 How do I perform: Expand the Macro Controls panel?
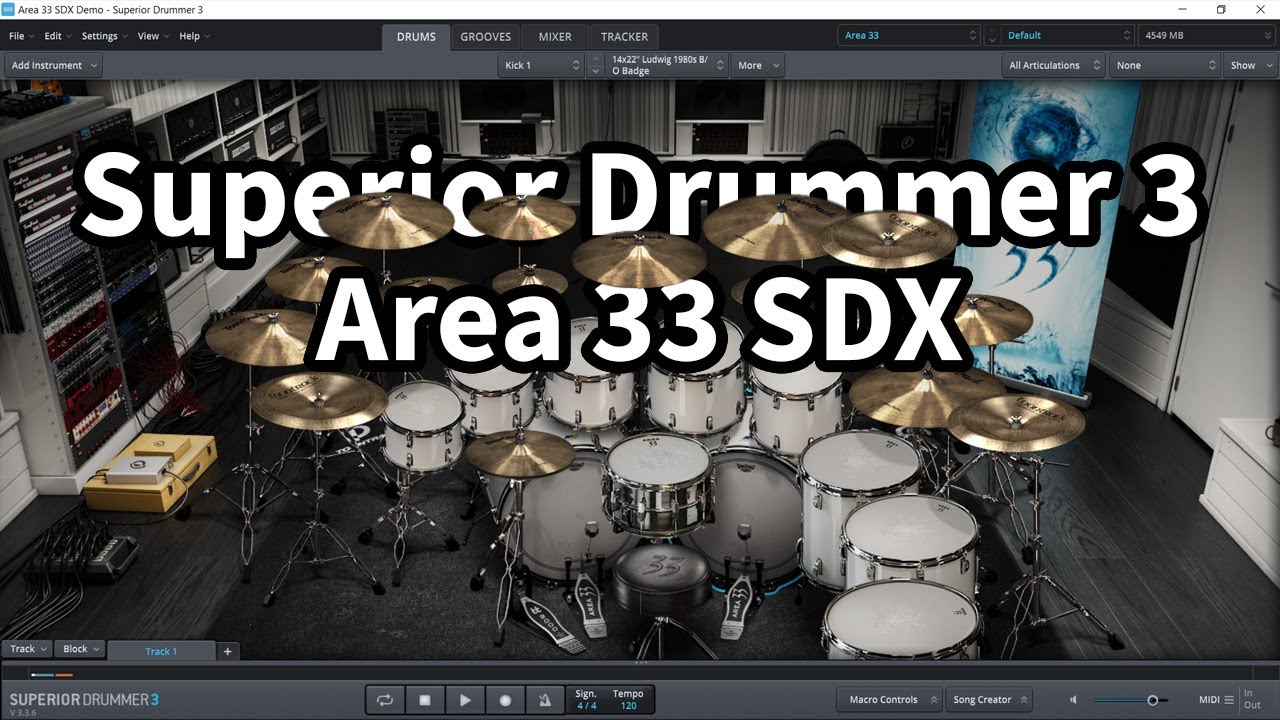(x=889, y=700)
